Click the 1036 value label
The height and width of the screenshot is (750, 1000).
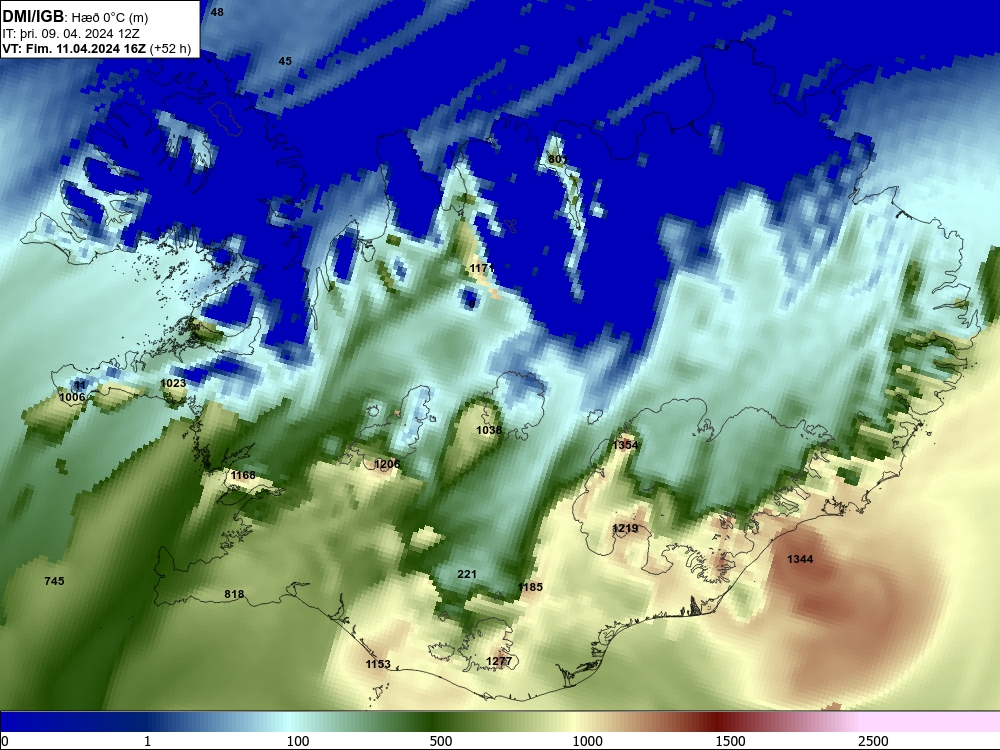(489, 430)
